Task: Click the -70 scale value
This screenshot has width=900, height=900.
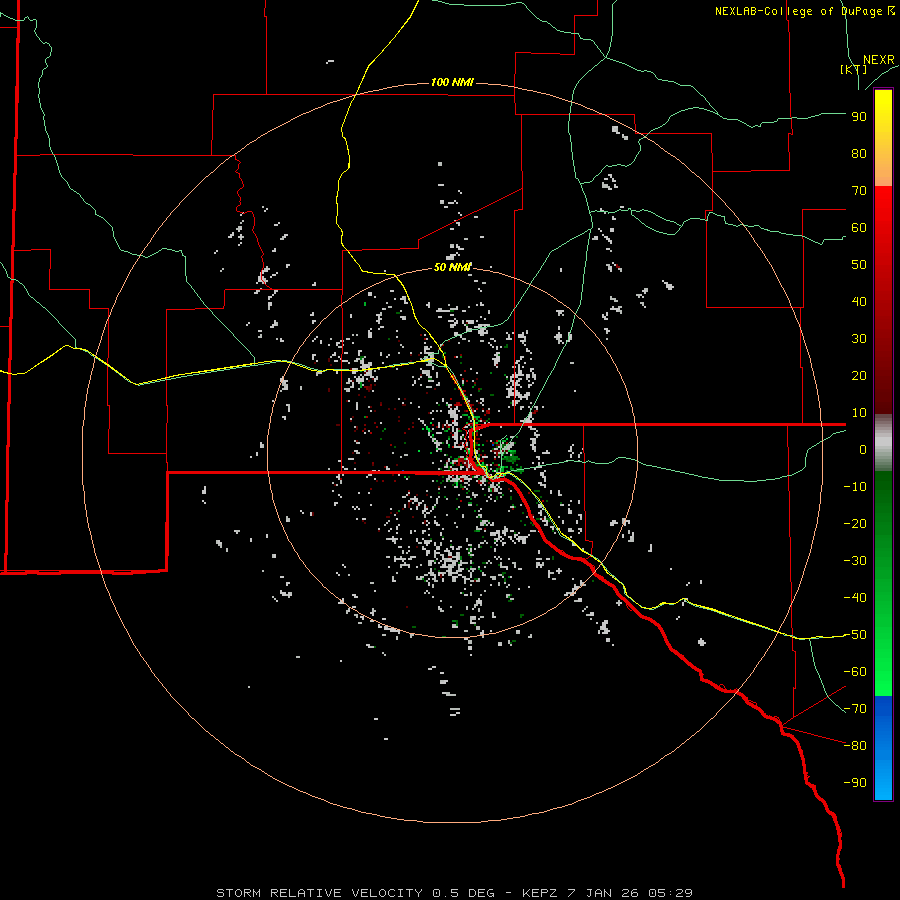Action: 855,709
